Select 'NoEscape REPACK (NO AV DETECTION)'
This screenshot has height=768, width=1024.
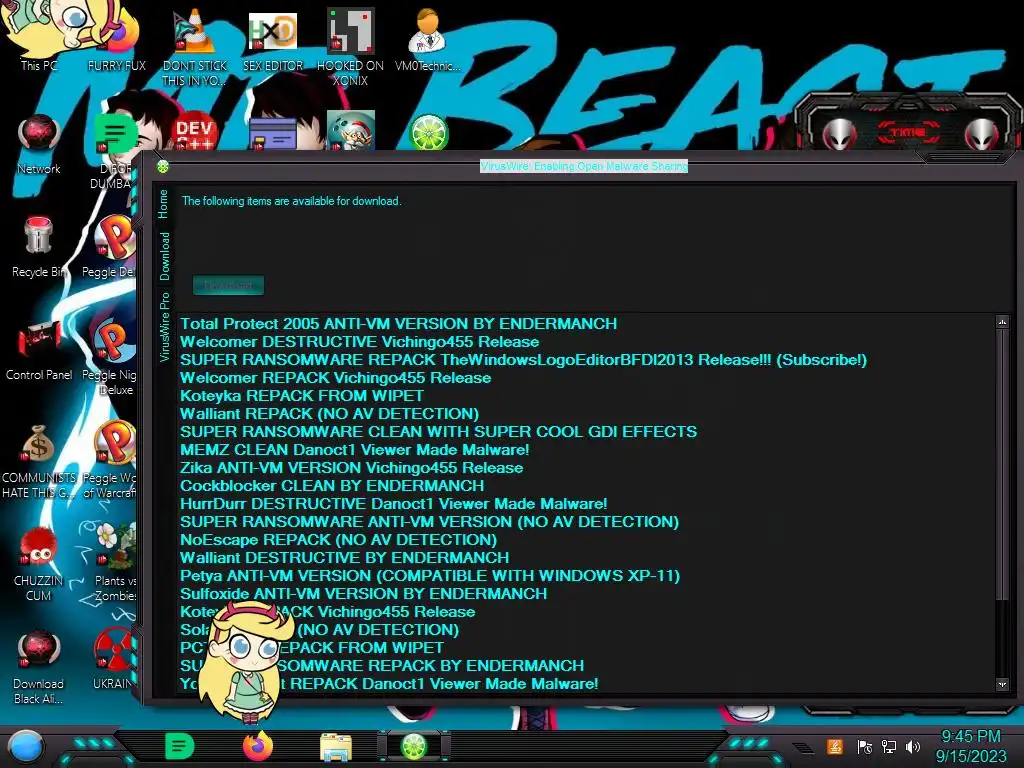[x=338, y=540]
